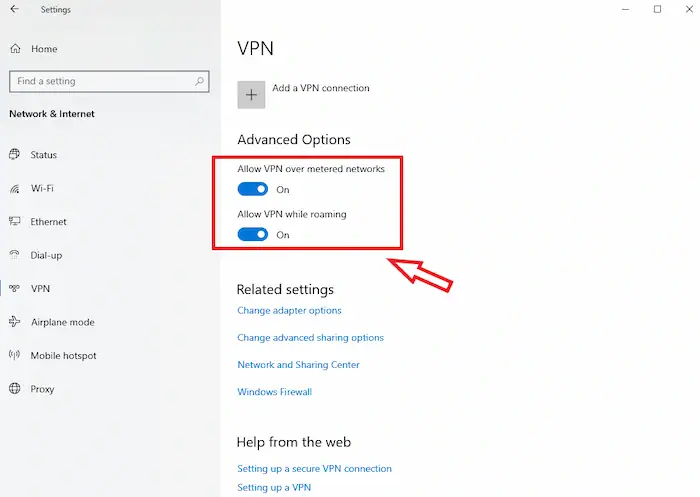The image size is (700, 497).
Task: Minimize the Settings window
Action: pyautogui.click(x=625, y=9)
